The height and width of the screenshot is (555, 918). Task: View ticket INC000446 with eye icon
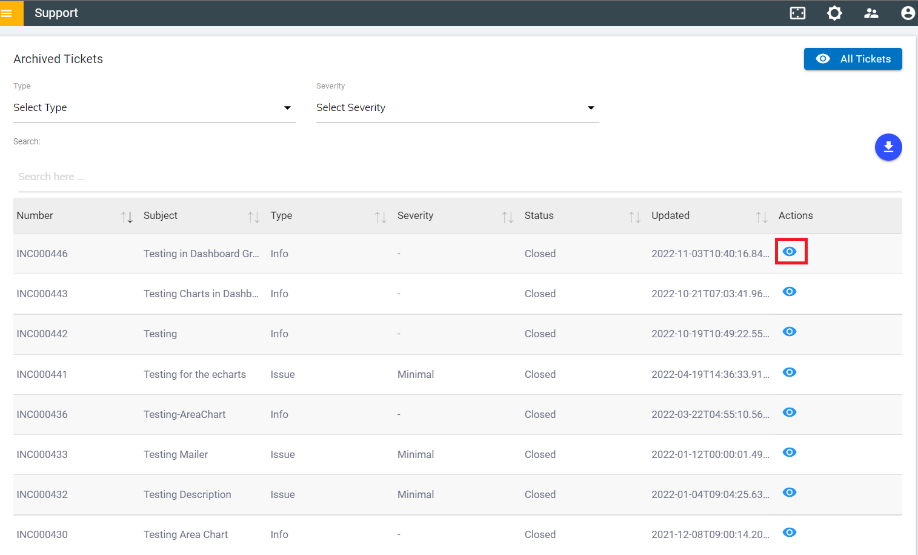pos(790,252)
